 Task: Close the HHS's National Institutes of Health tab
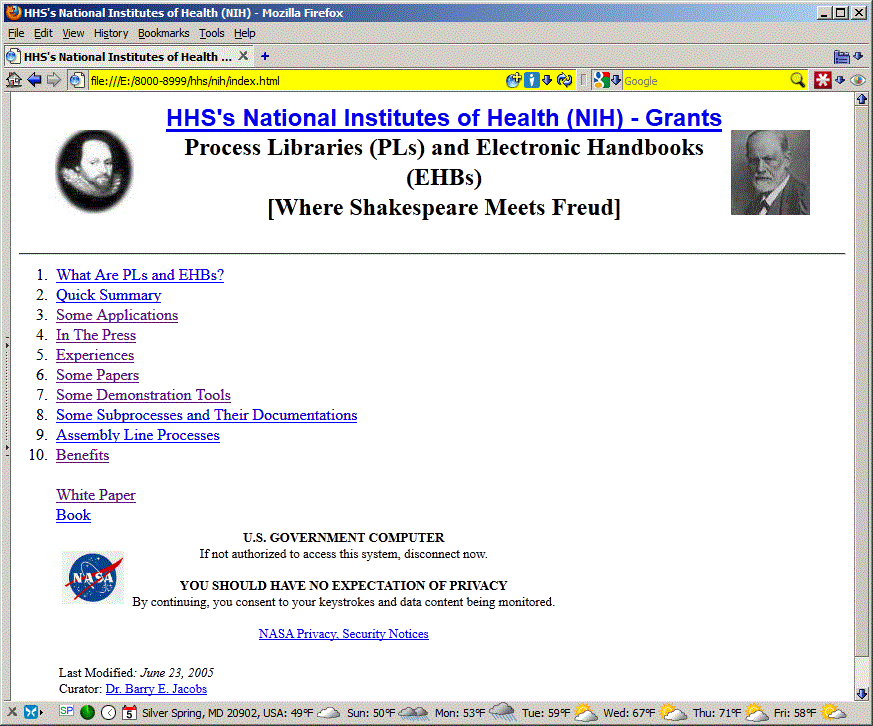[243, 56]
